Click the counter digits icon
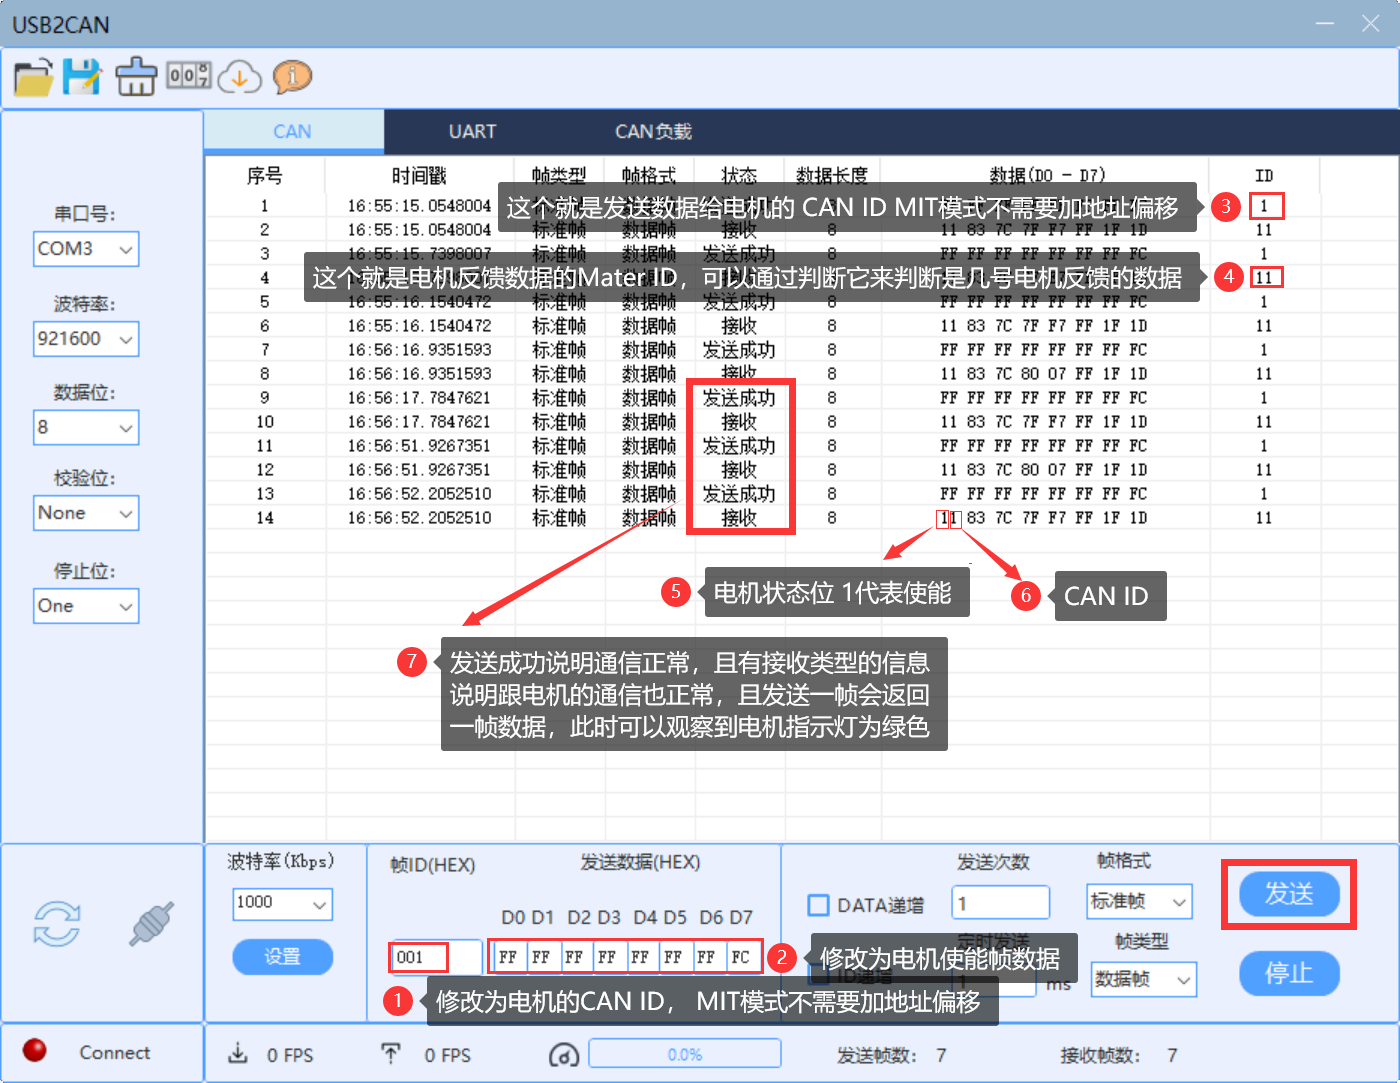 [189, 75]
